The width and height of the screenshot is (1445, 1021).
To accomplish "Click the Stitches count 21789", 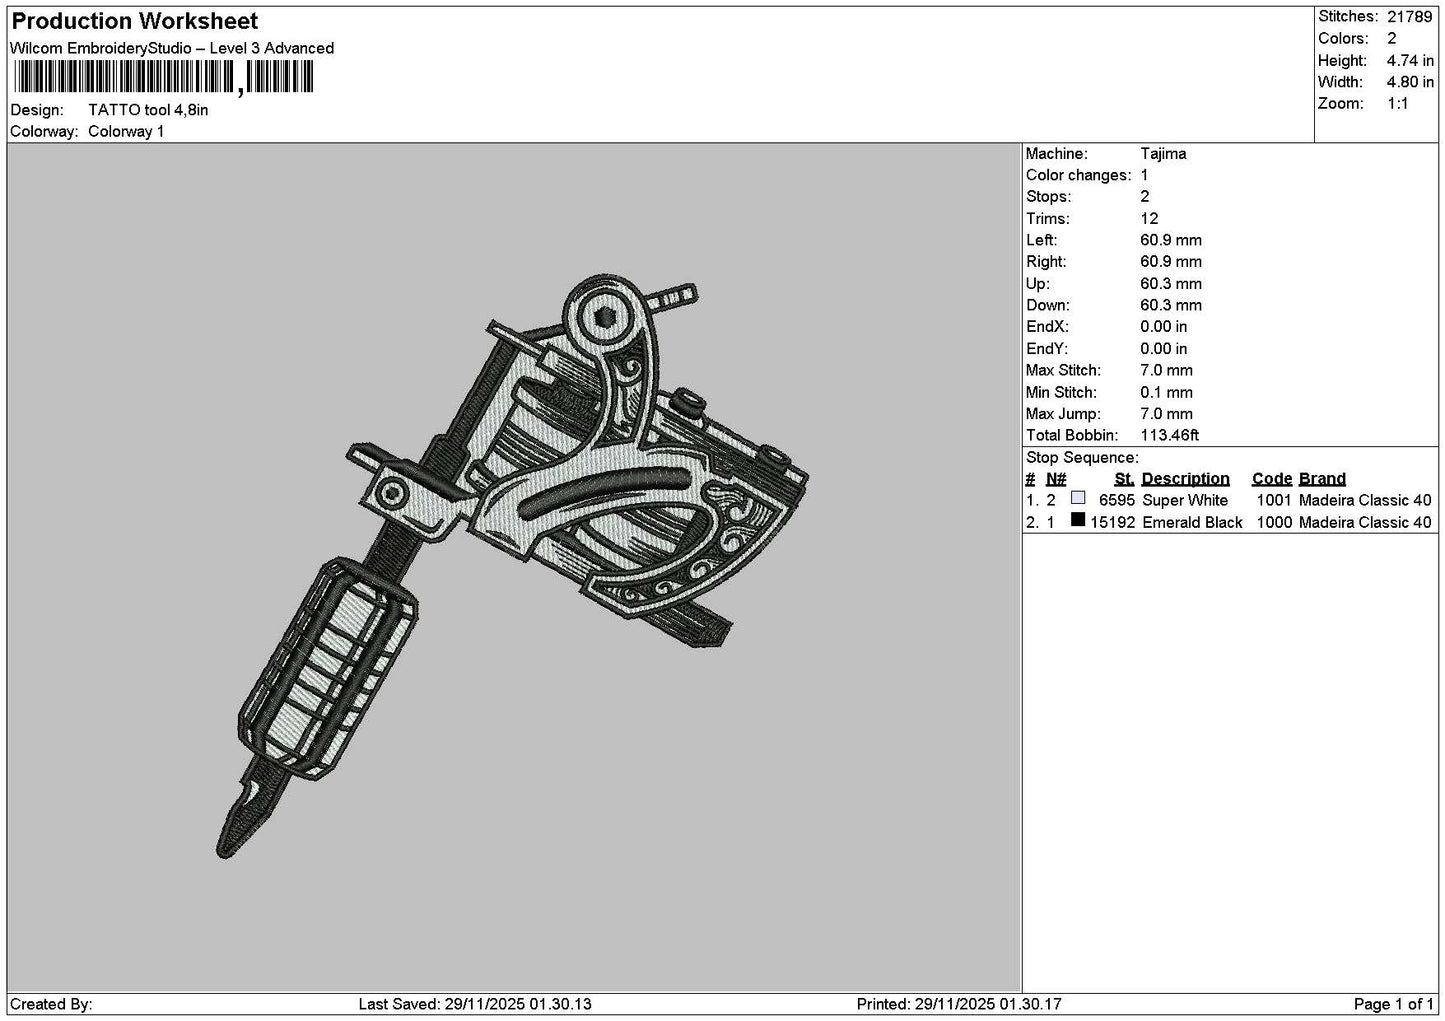I will coord(1409,17).
